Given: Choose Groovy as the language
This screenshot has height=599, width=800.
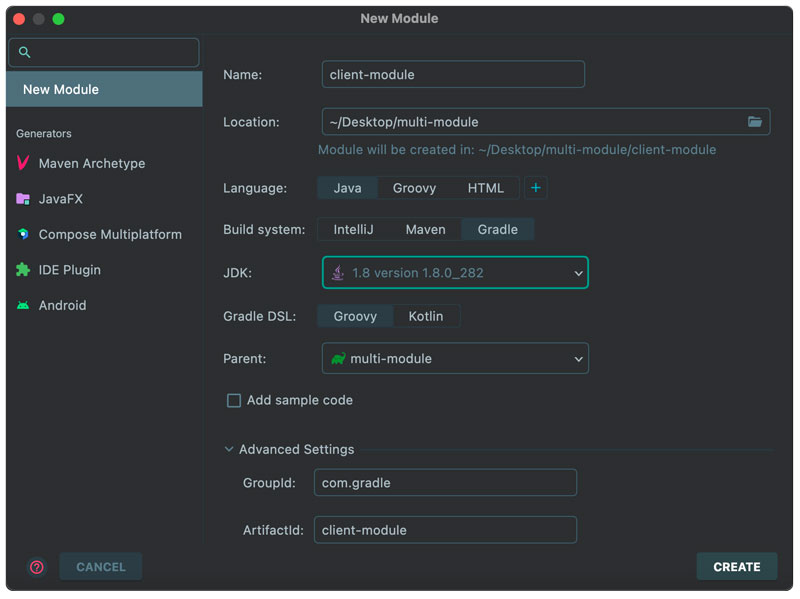Looking at the screenshot, I should click(414, 188).
